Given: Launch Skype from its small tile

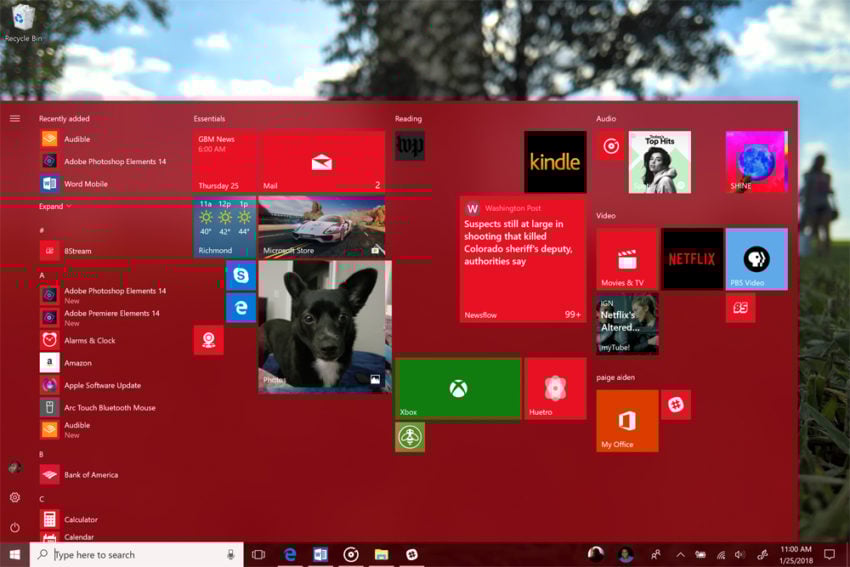Looking at the screenshot, I should pyautogui.click(x=241, y=275).
